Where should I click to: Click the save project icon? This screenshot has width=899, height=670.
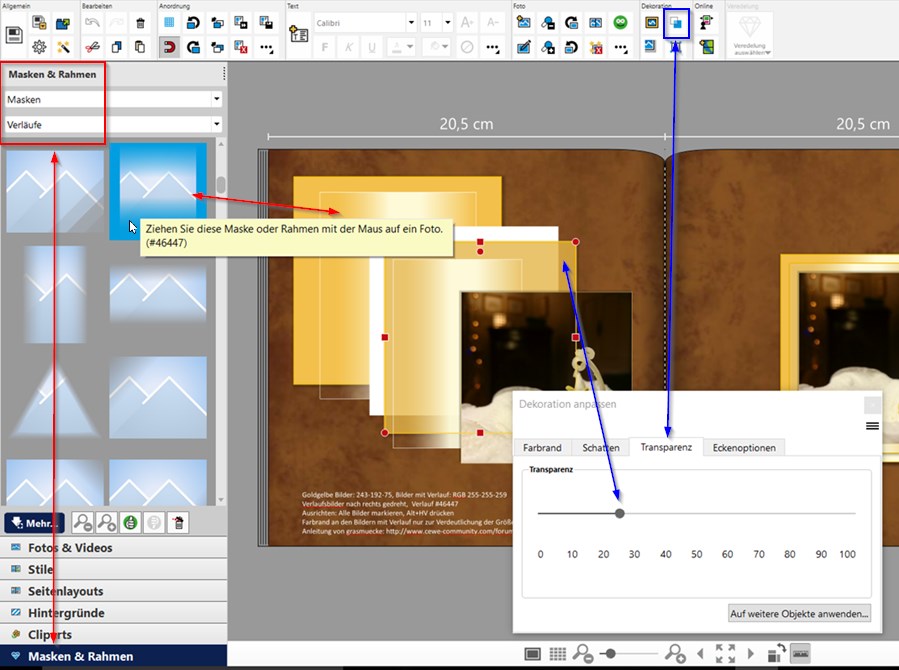[15, 35]
